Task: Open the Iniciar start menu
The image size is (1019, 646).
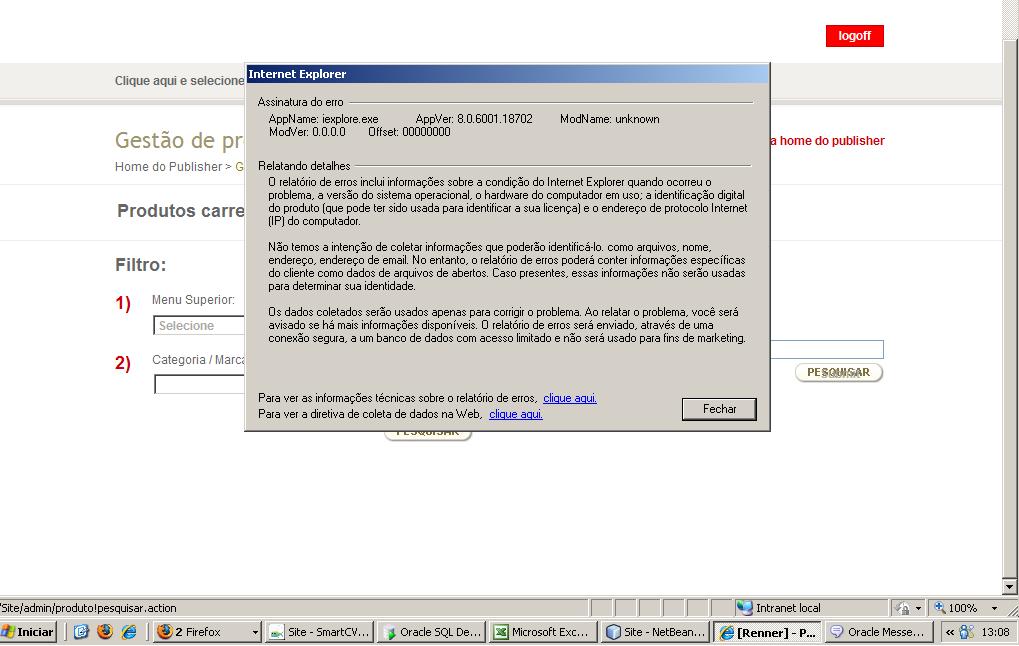Action: 29,632
